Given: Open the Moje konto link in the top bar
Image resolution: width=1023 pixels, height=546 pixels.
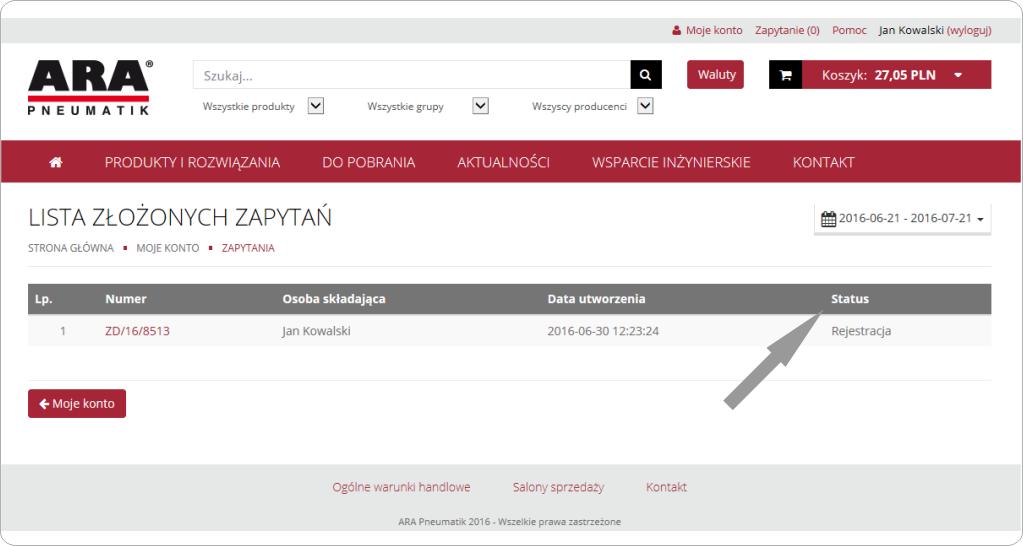Looking at the screenshot, I should (x=714, y=31).
